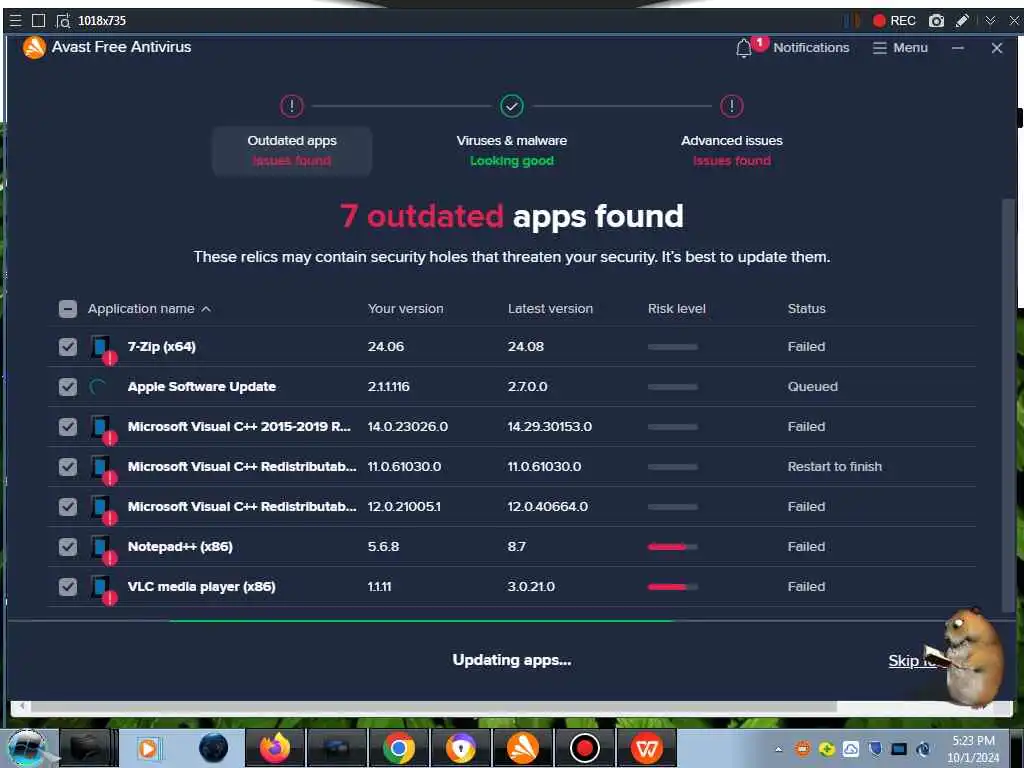
Task: Click the Outdated apps warning step icon
Action: [292, 106]
